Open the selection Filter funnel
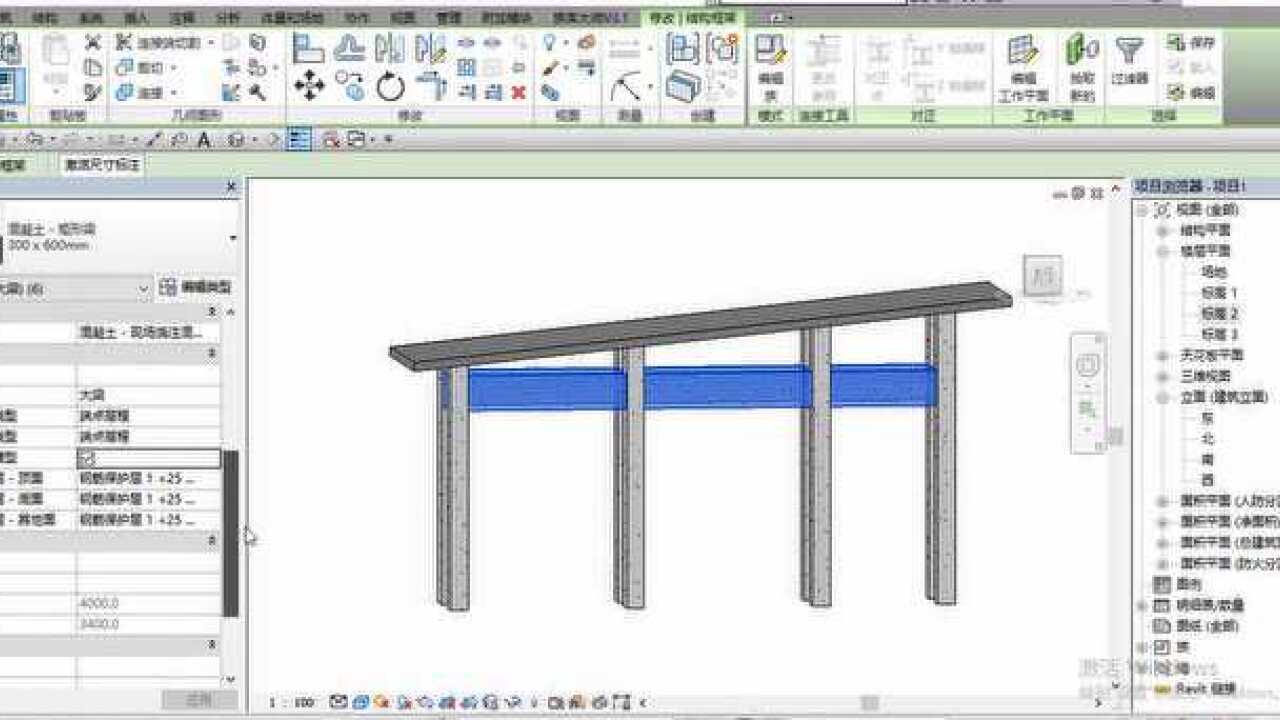1280x720 pixels. pos(1130,60)
